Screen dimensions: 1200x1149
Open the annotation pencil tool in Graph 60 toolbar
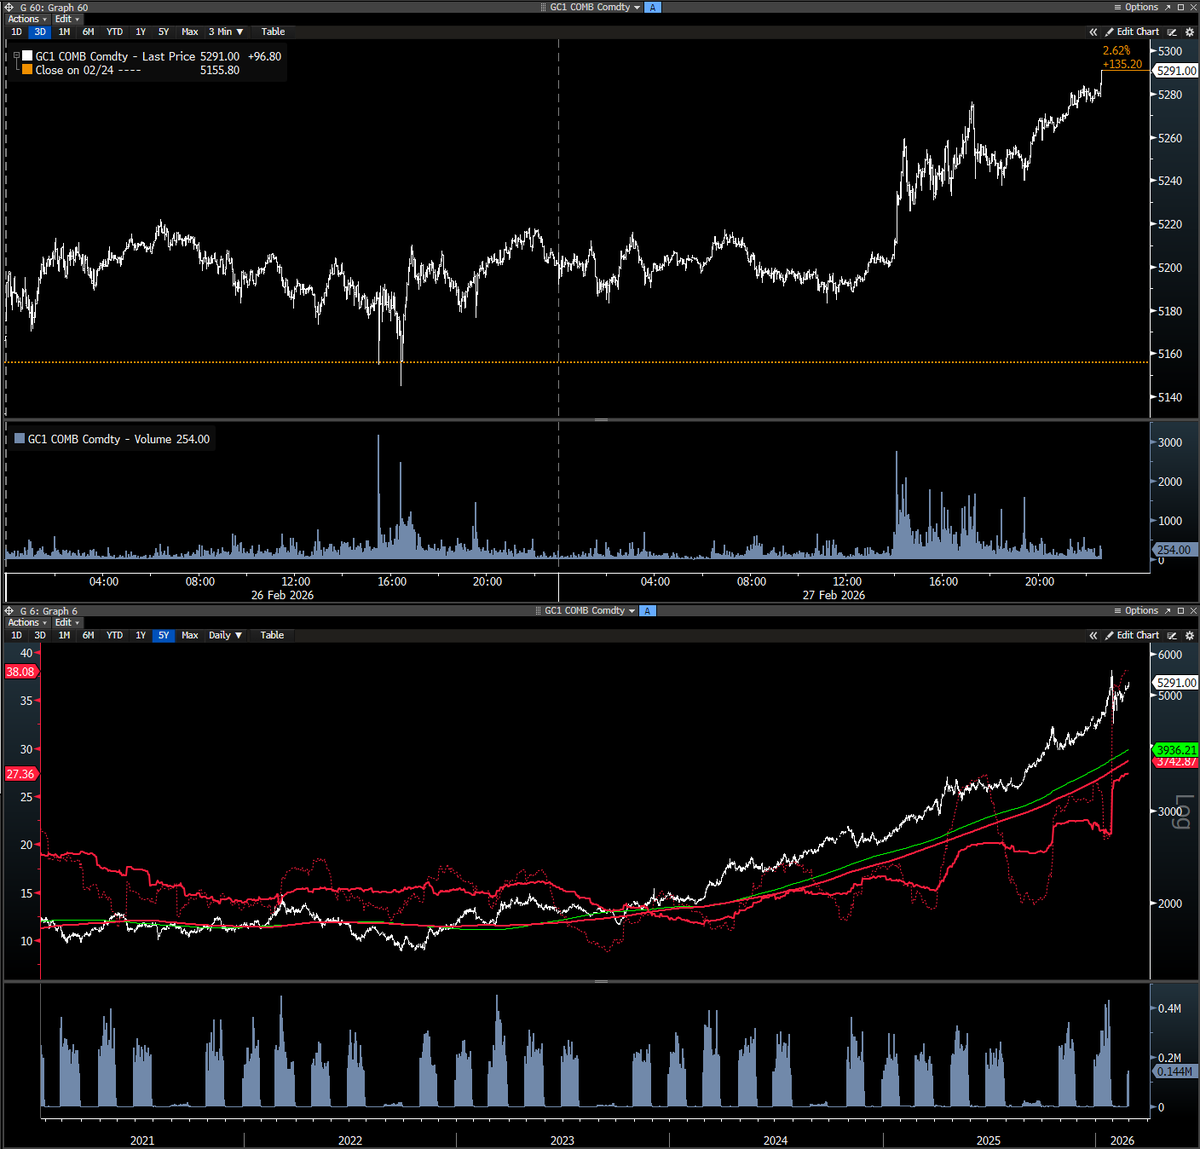click(x=1173, y=32)
